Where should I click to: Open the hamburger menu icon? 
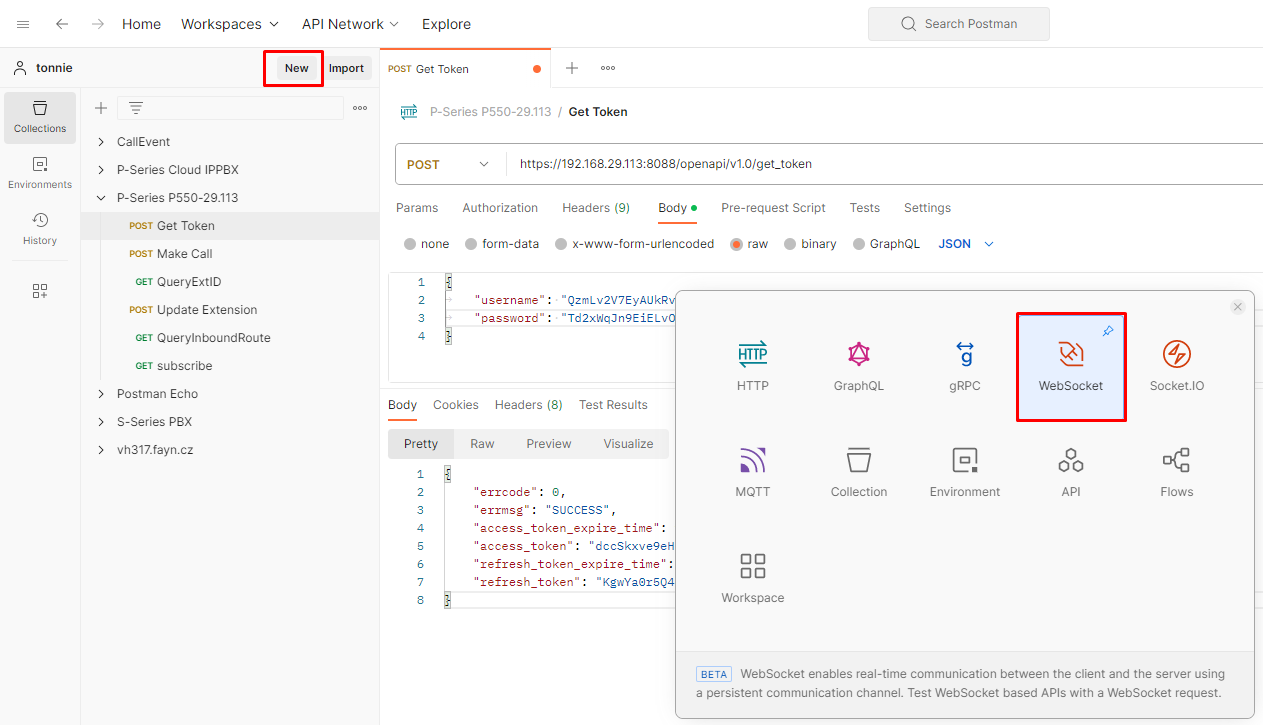tap(23, 24)
